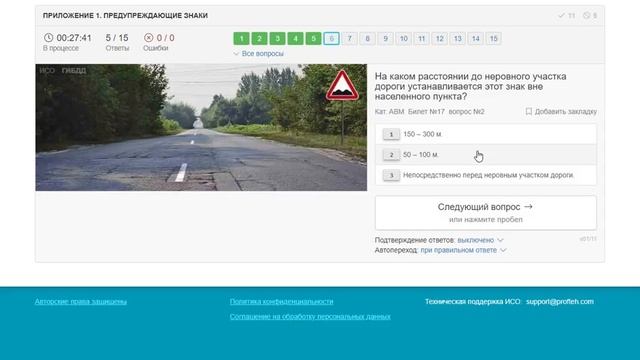Jump to question 7
640x360 pixels.
pyautogui.click(x=349, y=38)
